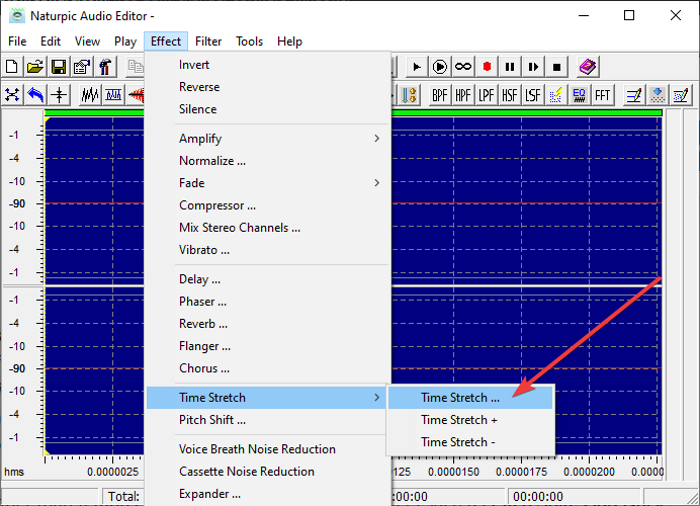Open the Help menu
The width and height of the screenshot is (700, 506).
click(x=289, y=42)
